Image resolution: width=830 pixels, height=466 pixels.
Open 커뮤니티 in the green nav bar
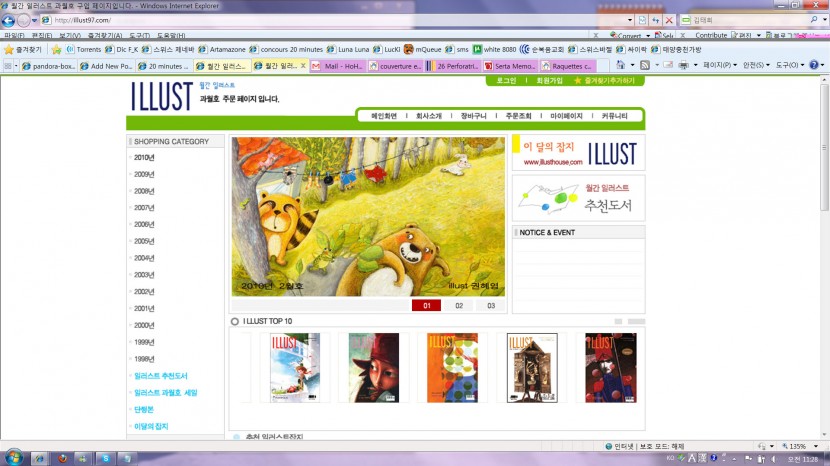[614, 116]
